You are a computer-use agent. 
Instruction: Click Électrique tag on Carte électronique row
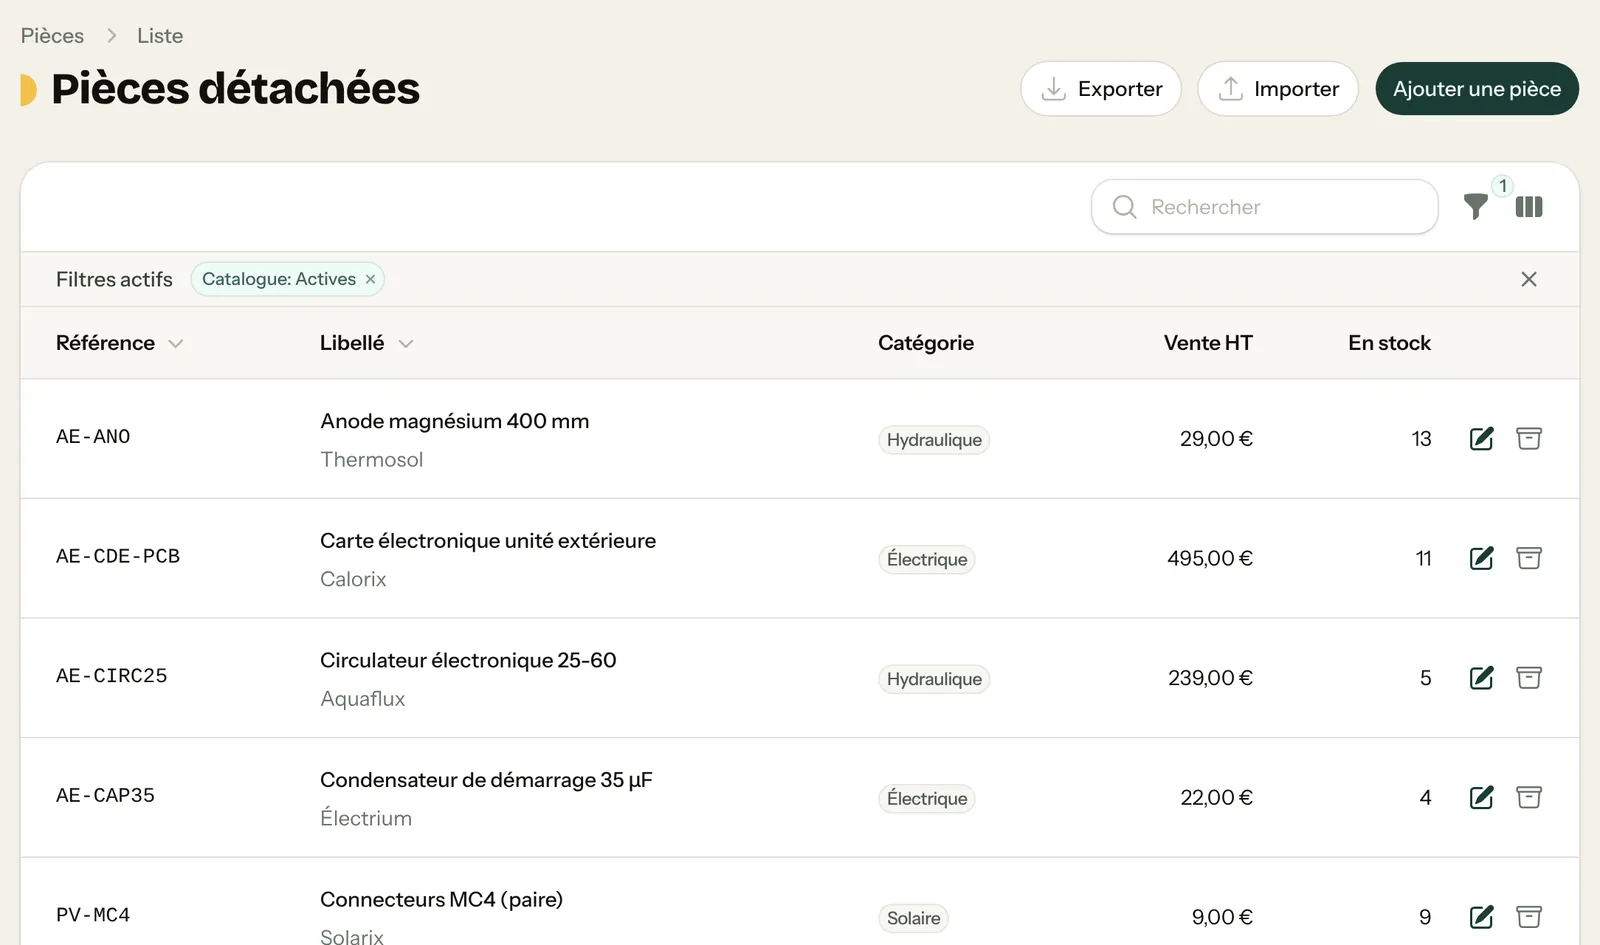click(927, 559)
